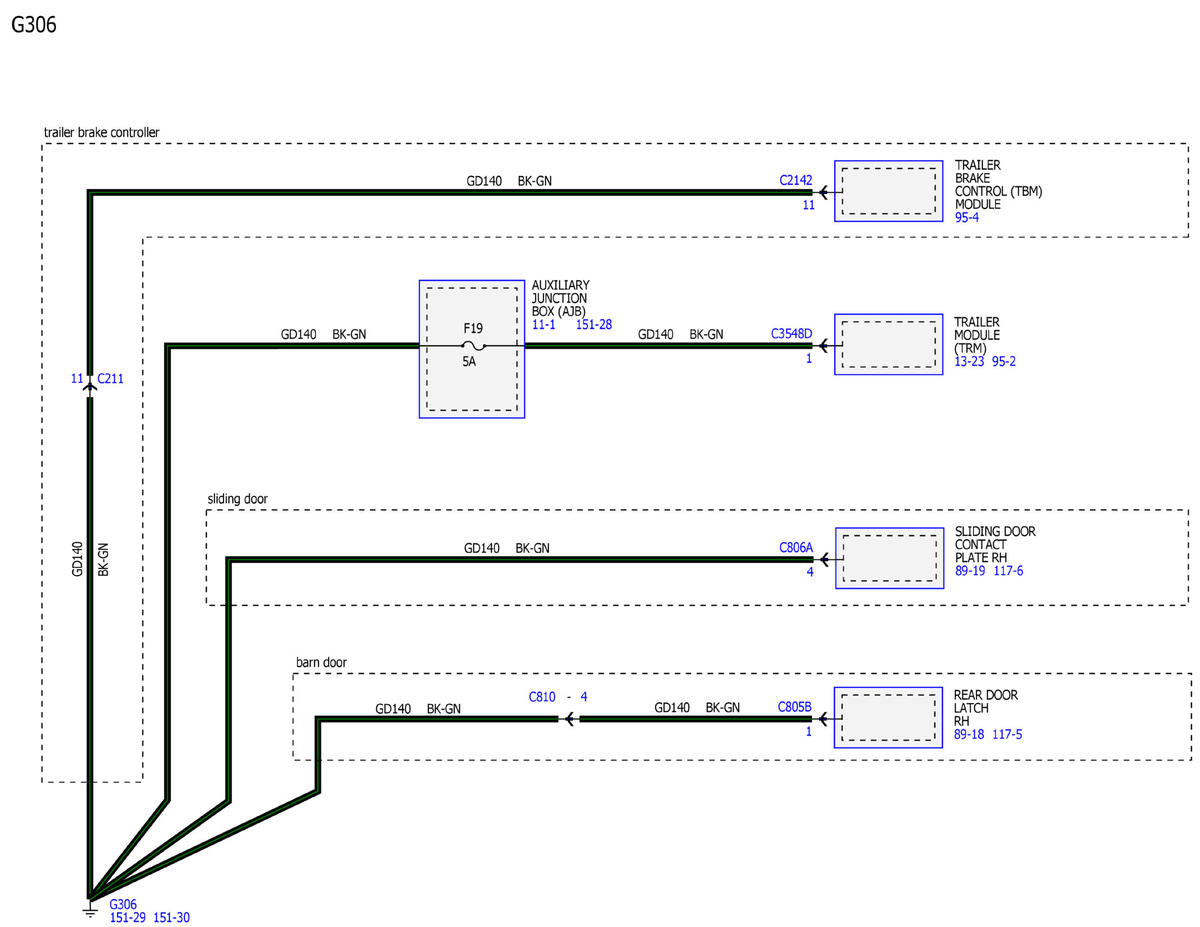Click the Sliding Door Contact Plate RH box
1200x927 pixels.
coord(889,558)
